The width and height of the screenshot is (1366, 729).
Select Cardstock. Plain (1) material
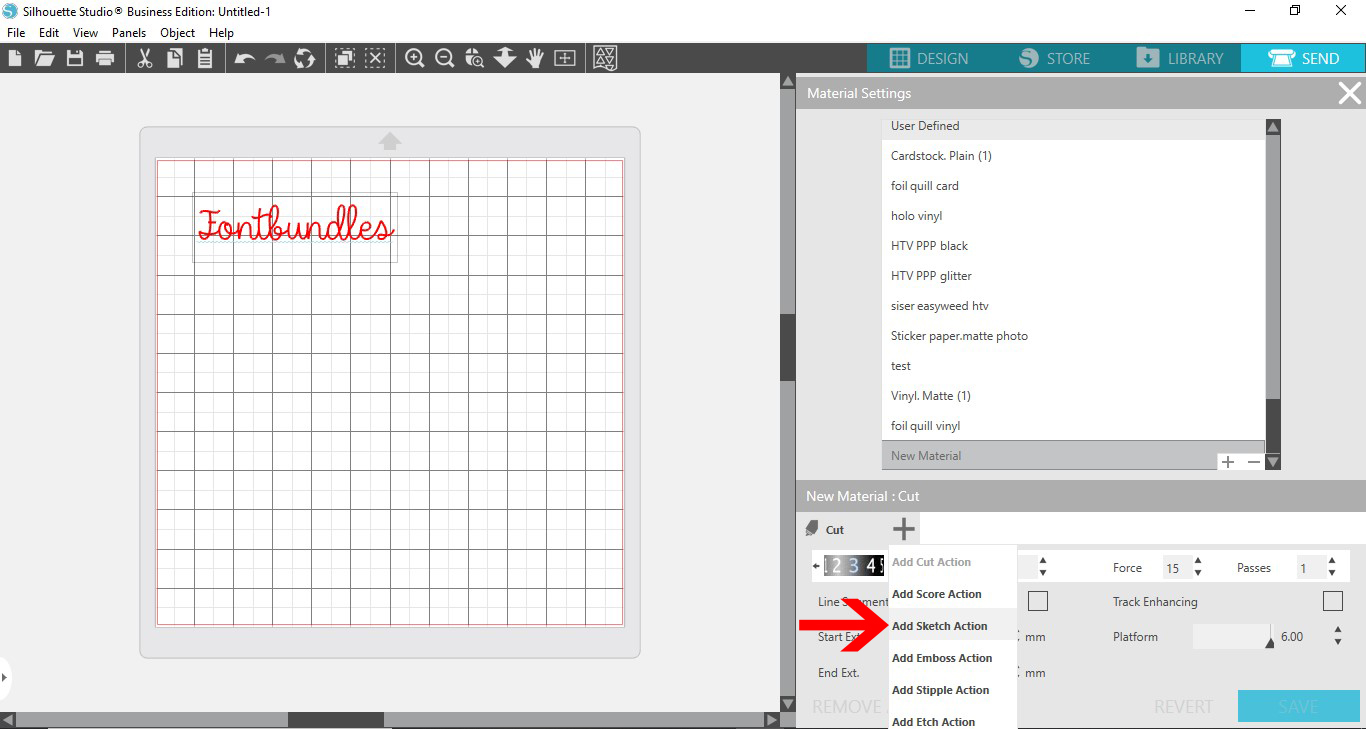pos(1074,156)
